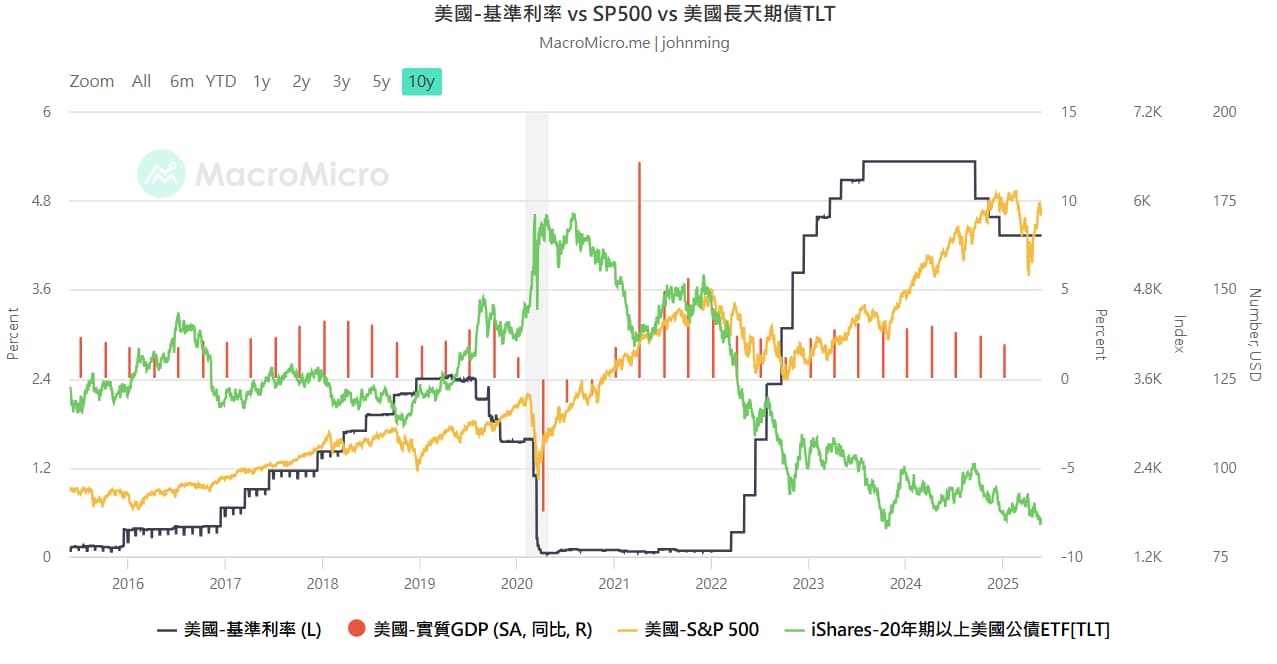Zoom chart to 3y range
The image size is (1277, 664).
(342, 82)
